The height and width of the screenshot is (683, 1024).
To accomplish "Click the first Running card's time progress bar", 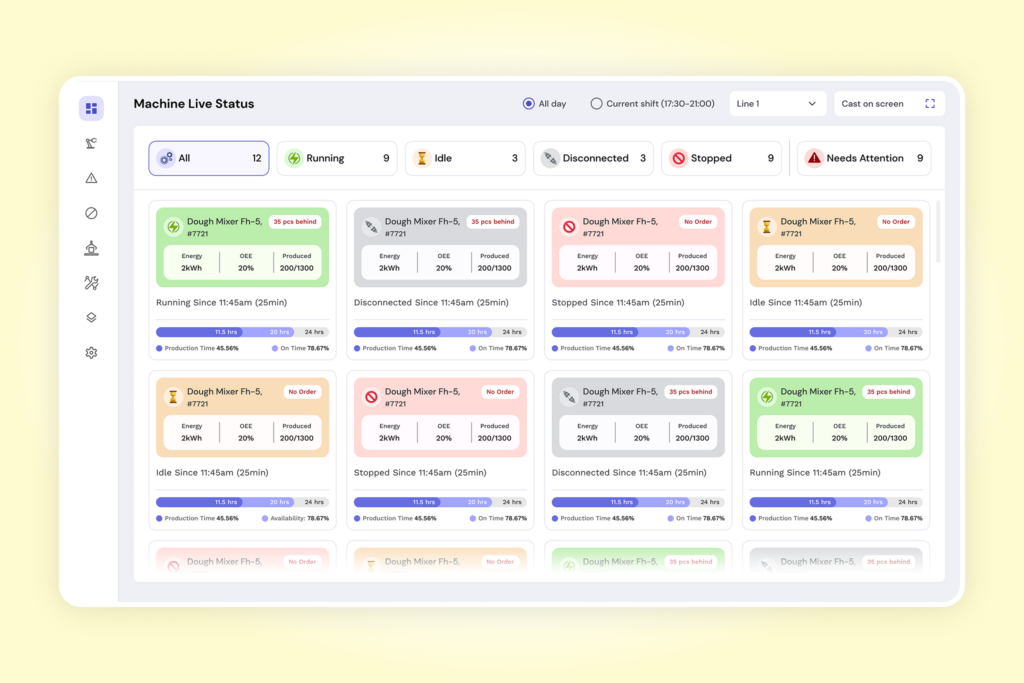I will click(x=242, y=332).
